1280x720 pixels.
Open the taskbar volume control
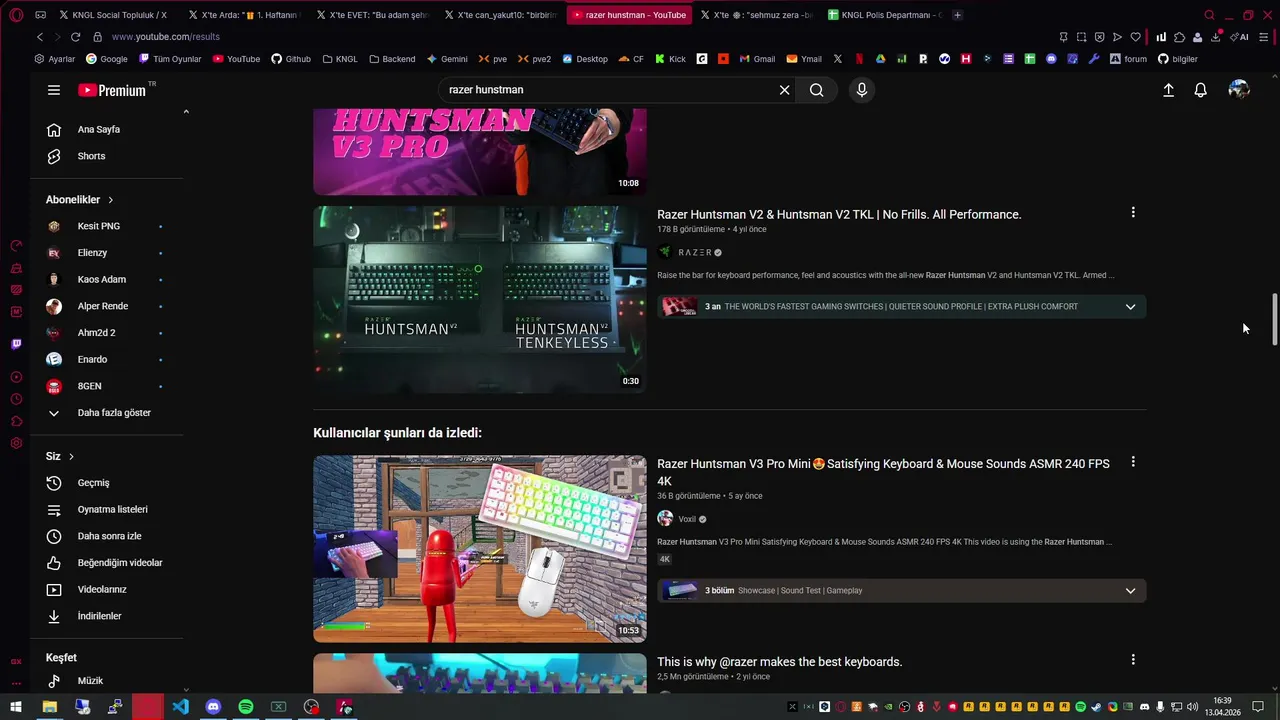pos(1192,707)
